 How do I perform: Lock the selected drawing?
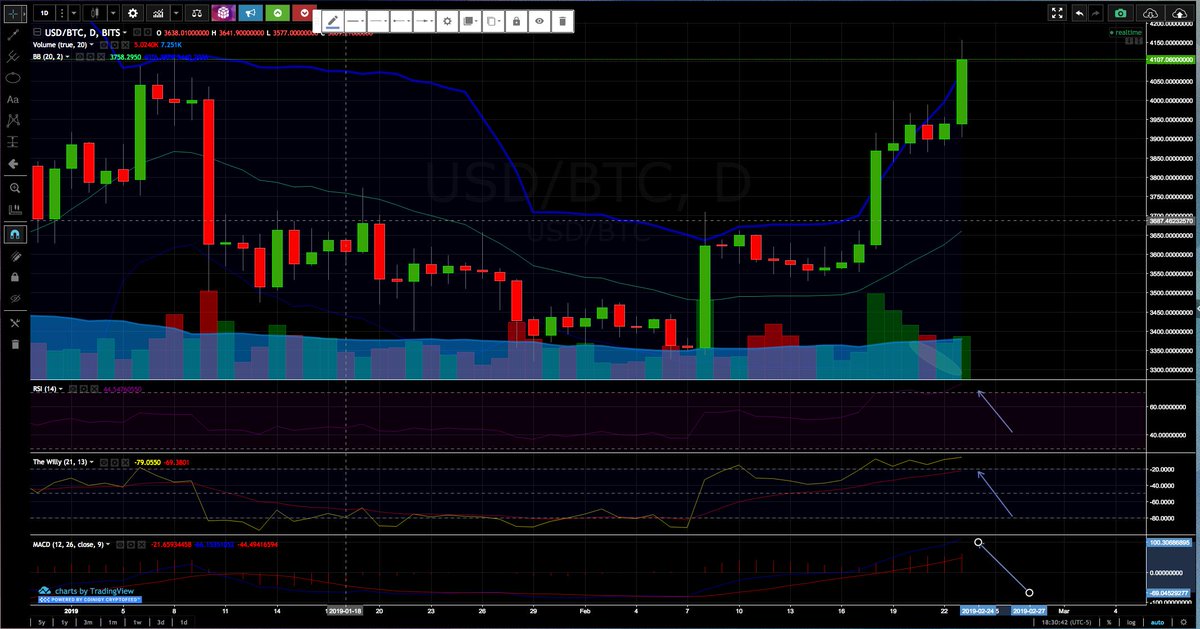tap(516, 22)
